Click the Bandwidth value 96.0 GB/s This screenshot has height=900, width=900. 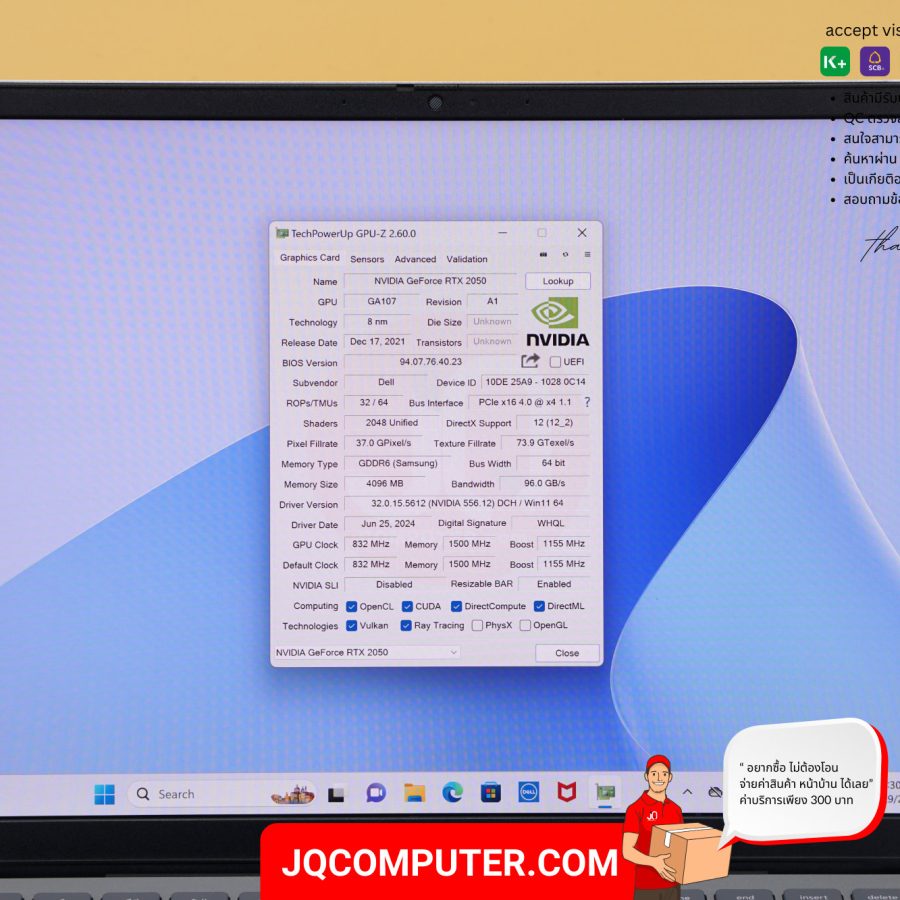coord(544,483)
